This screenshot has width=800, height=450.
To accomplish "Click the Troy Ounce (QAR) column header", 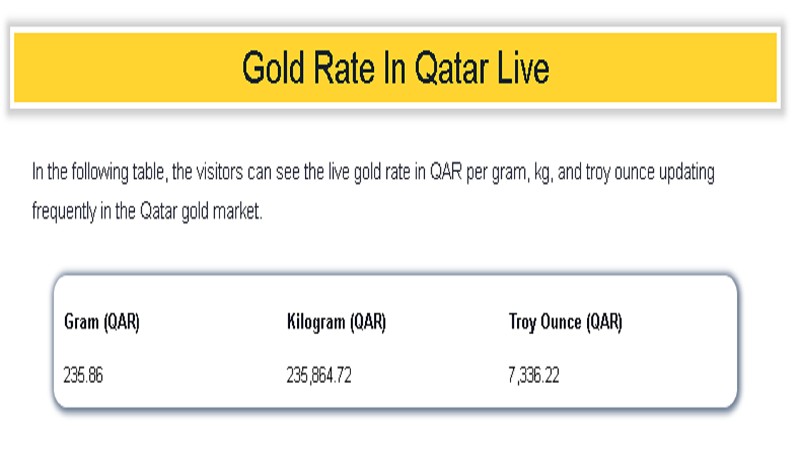I will [x=565, y=323].
